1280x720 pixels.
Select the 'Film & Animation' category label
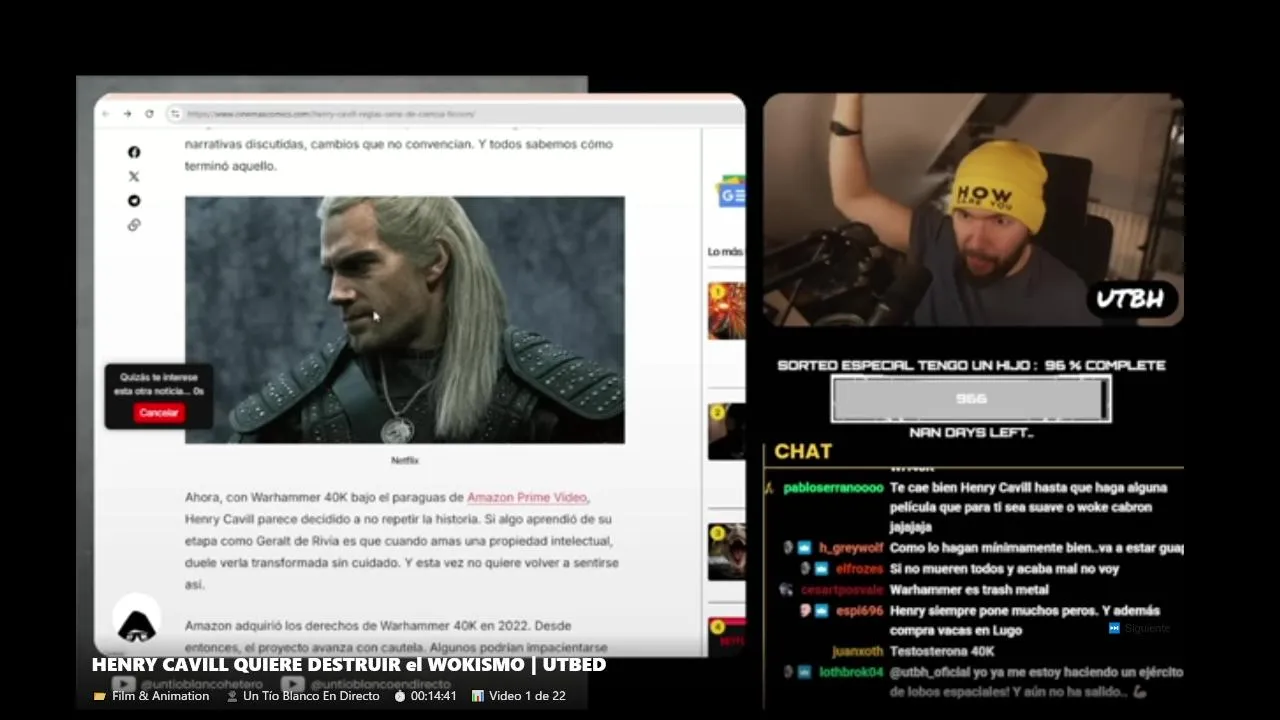160,696
